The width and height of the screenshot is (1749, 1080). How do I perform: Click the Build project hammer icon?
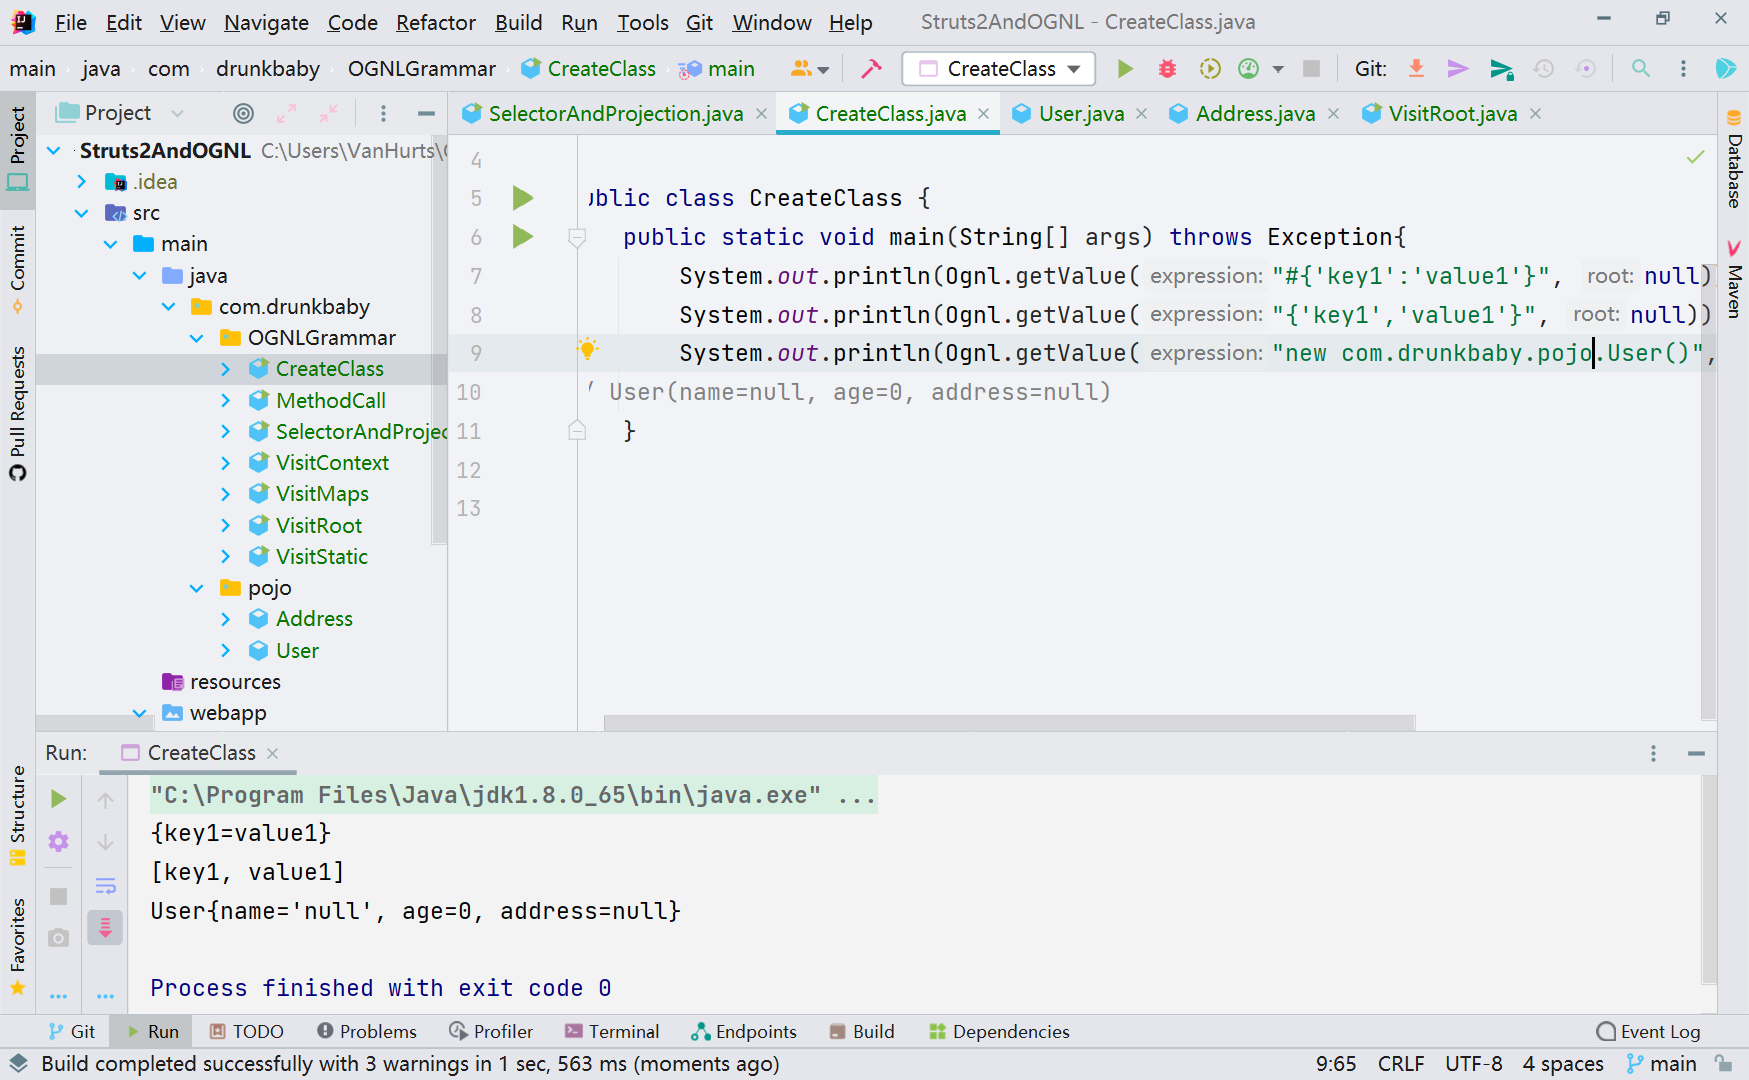(x=871, y=69)
